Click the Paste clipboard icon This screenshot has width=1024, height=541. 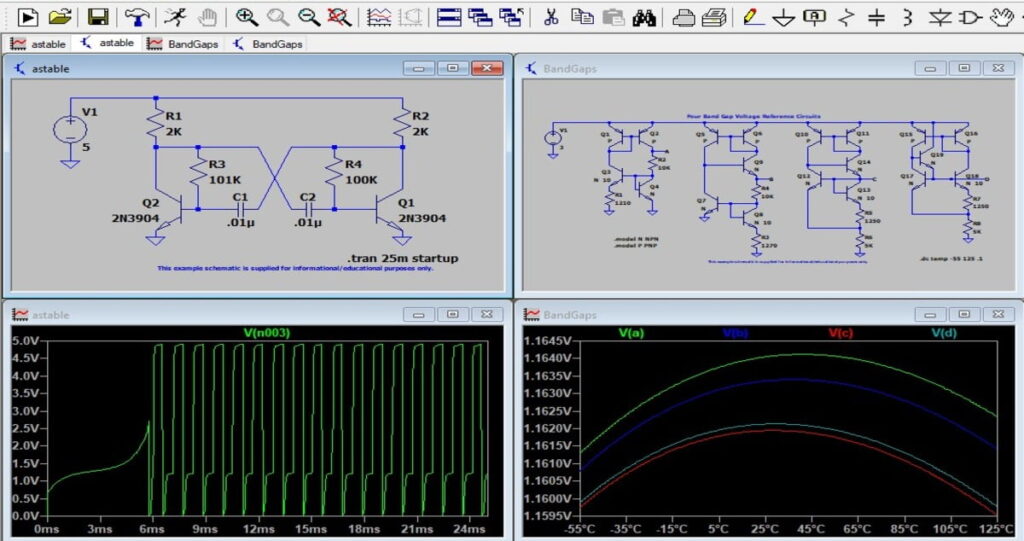point(613,17)
